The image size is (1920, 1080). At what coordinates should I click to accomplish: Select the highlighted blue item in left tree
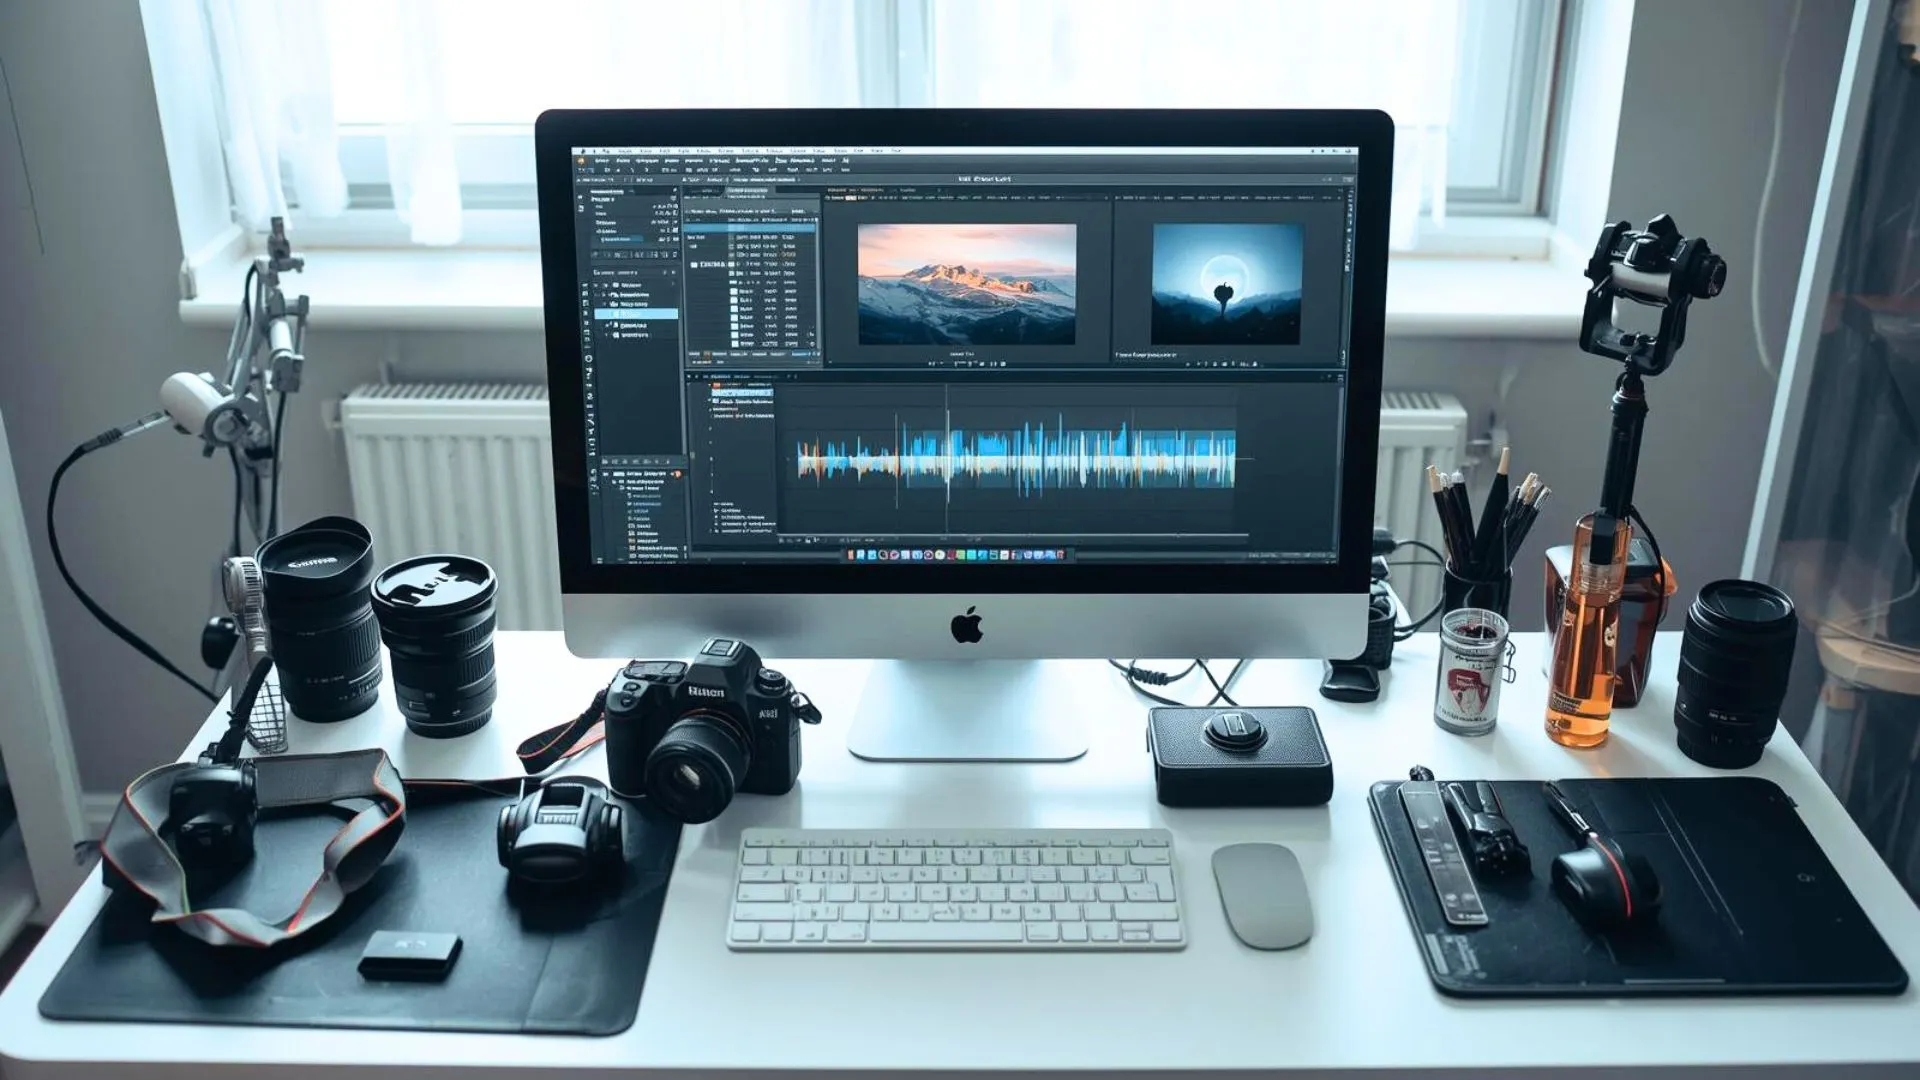(637, 314)
